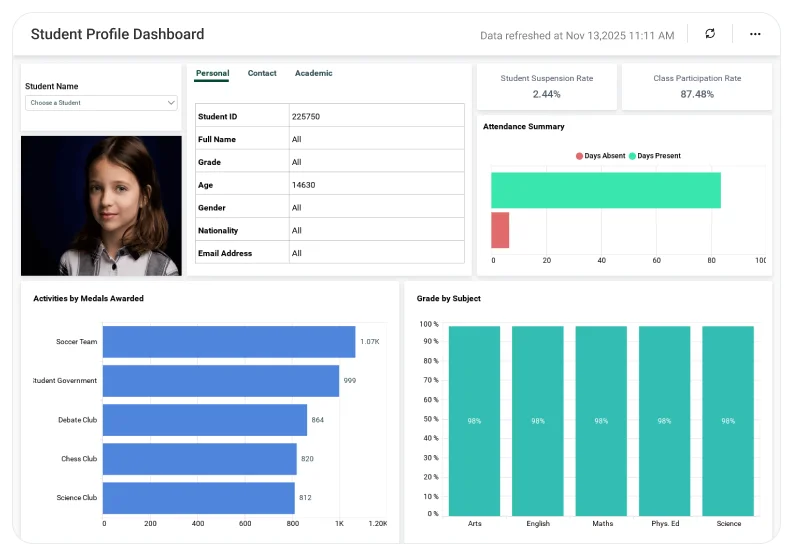This screenshot has height=556, width=793.
Task: Click the Grade row label in table
Action: 209,162
